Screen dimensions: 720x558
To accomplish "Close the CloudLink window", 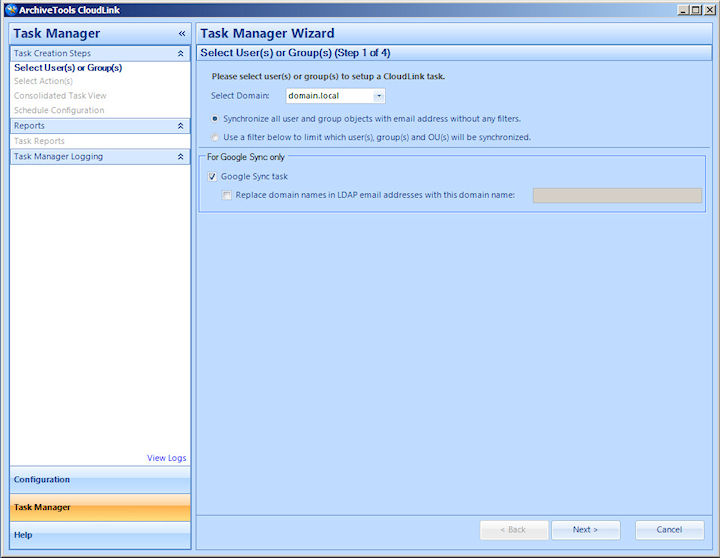I will (x=709, y=10).
